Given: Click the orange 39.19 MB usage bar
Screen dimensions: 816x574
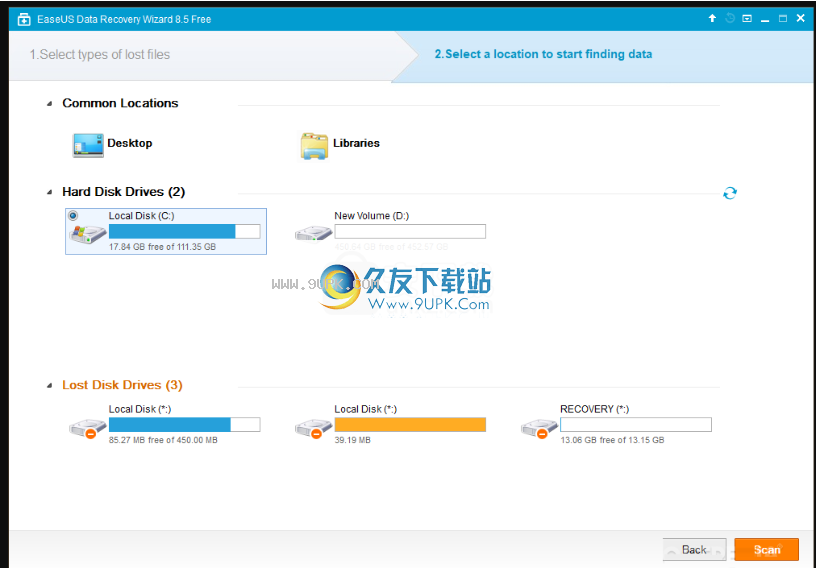Looking at the screenshot, I should click(x=410, y=425).
